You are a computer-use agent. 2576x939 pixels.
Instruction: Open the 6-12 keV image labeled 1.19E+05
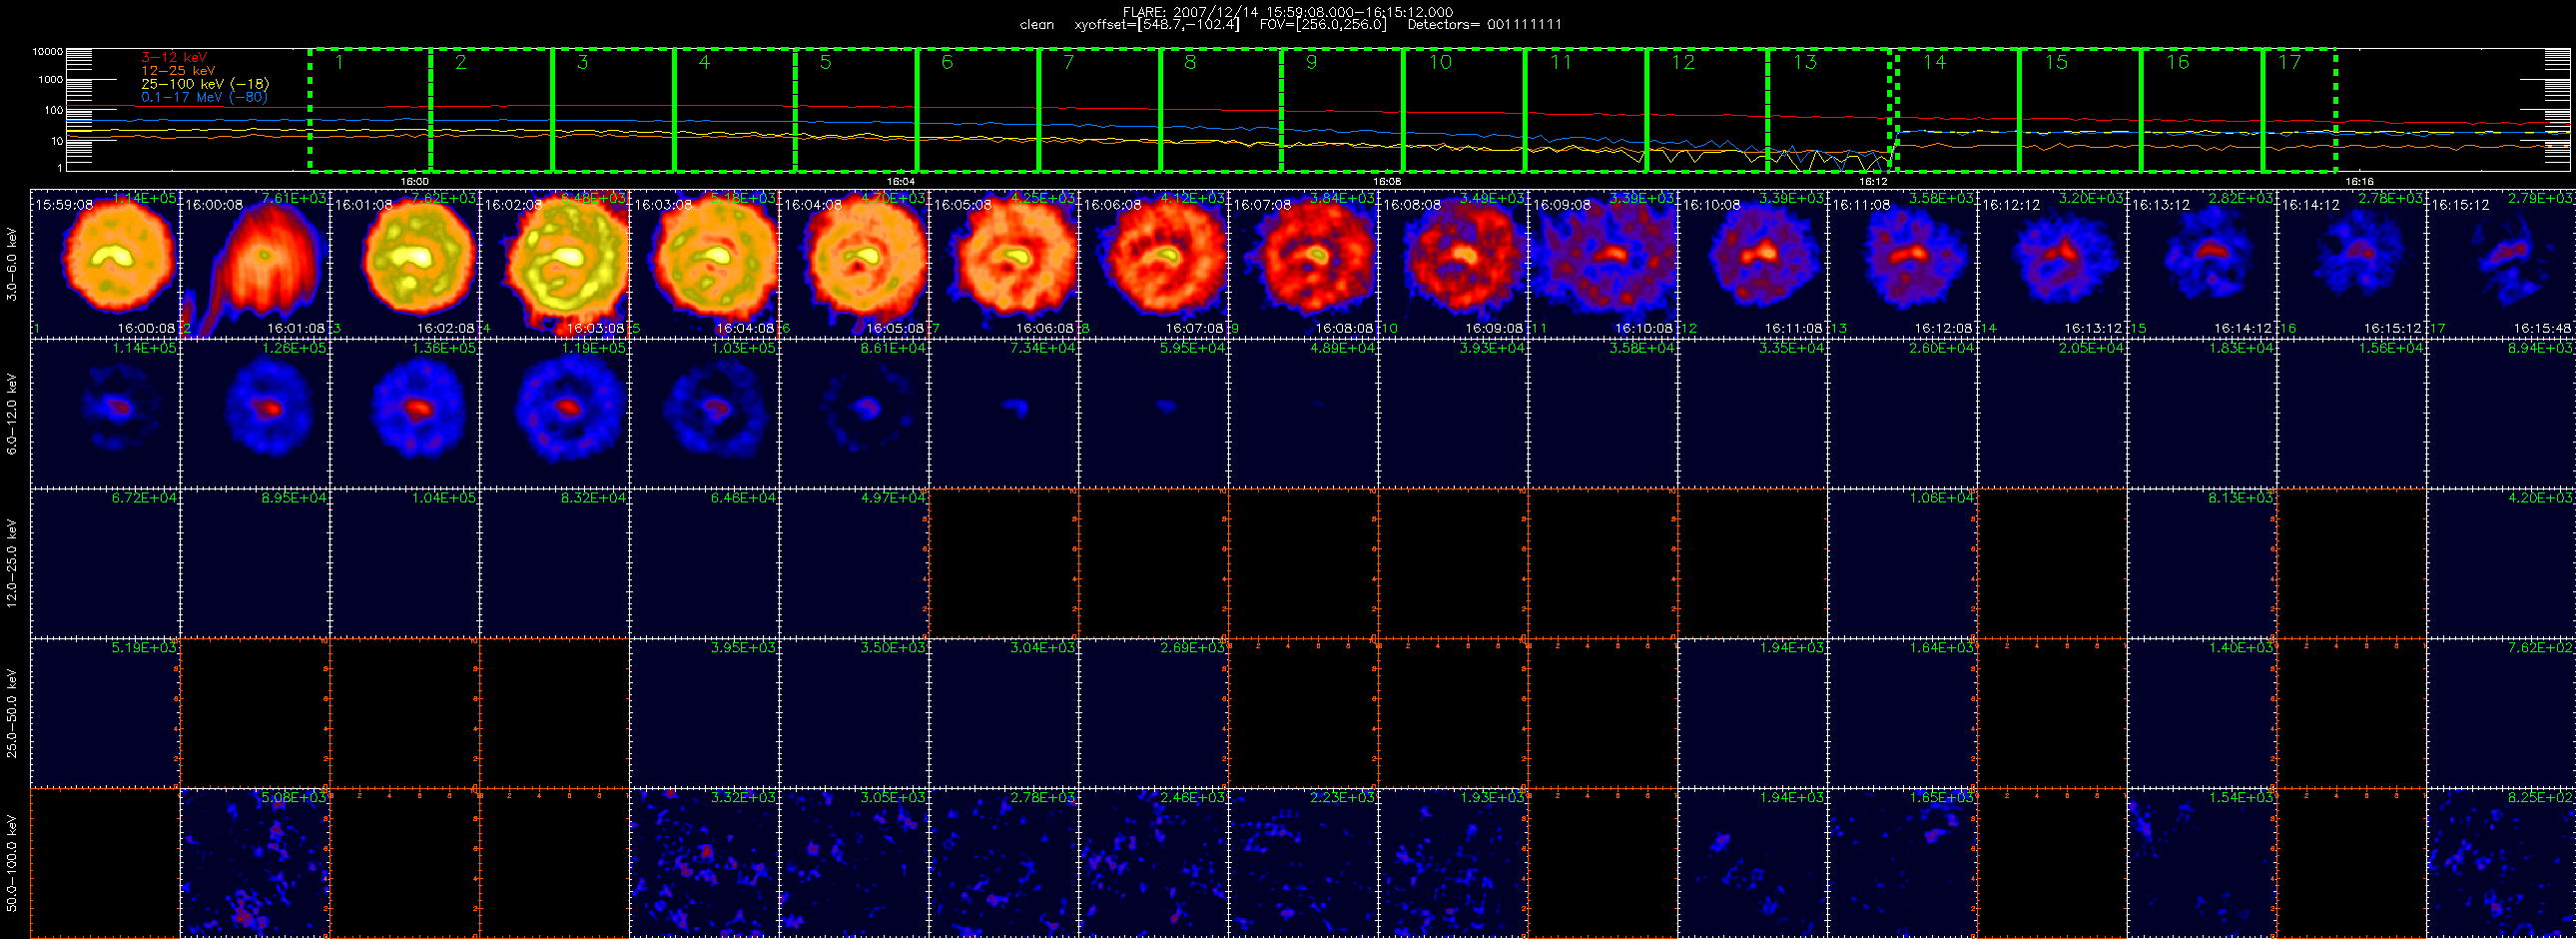(x=555, y=413)
